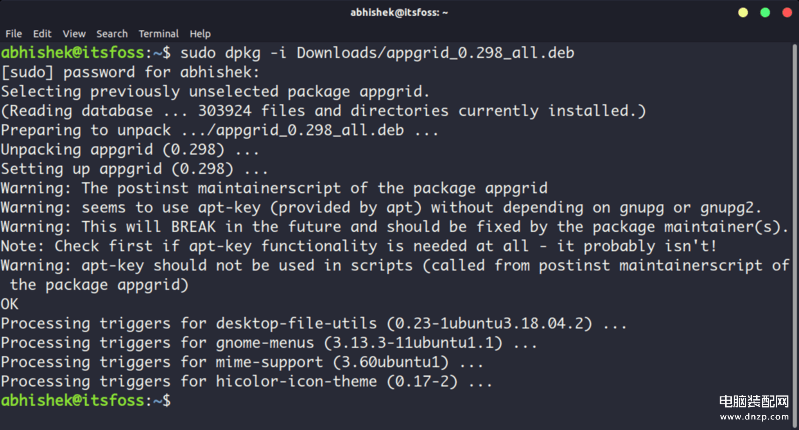Screen dimensions: 799x430
Task: Click the [sudo] password for abhishek line
Action: tap(130, 71)
